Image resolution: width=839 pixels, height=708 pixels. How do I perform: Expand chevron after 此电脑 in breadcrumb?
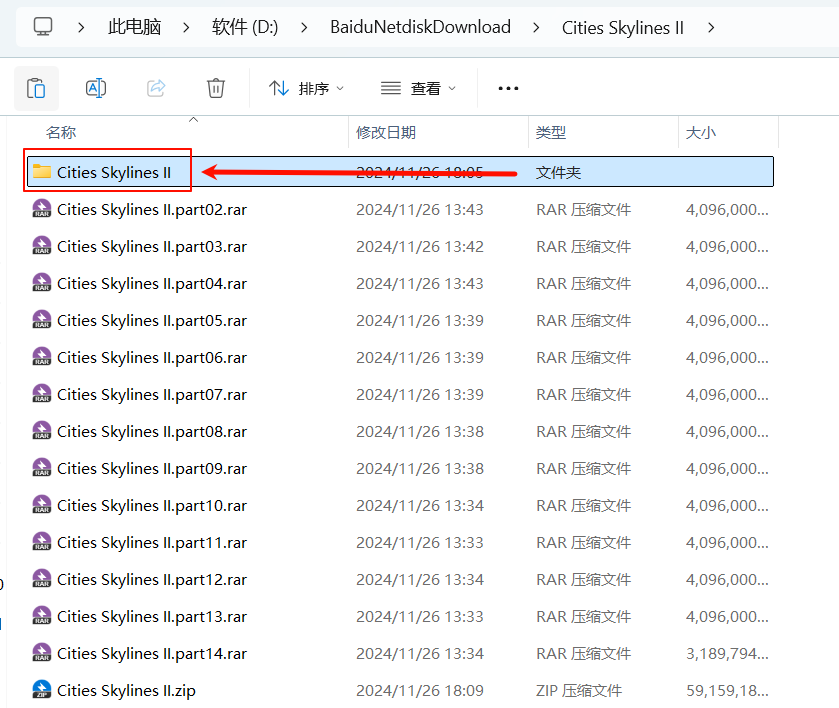point(186,27)
